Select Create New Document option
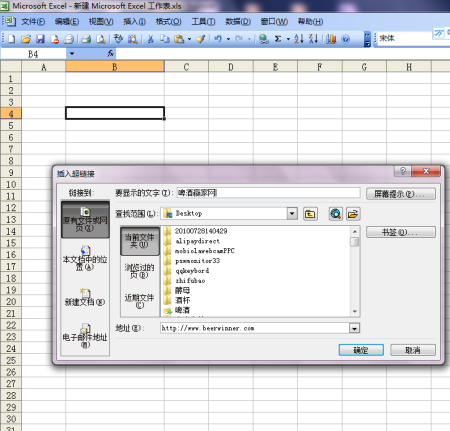The width and height of the screenshot is (450, 431). click(x=85, y=298)
